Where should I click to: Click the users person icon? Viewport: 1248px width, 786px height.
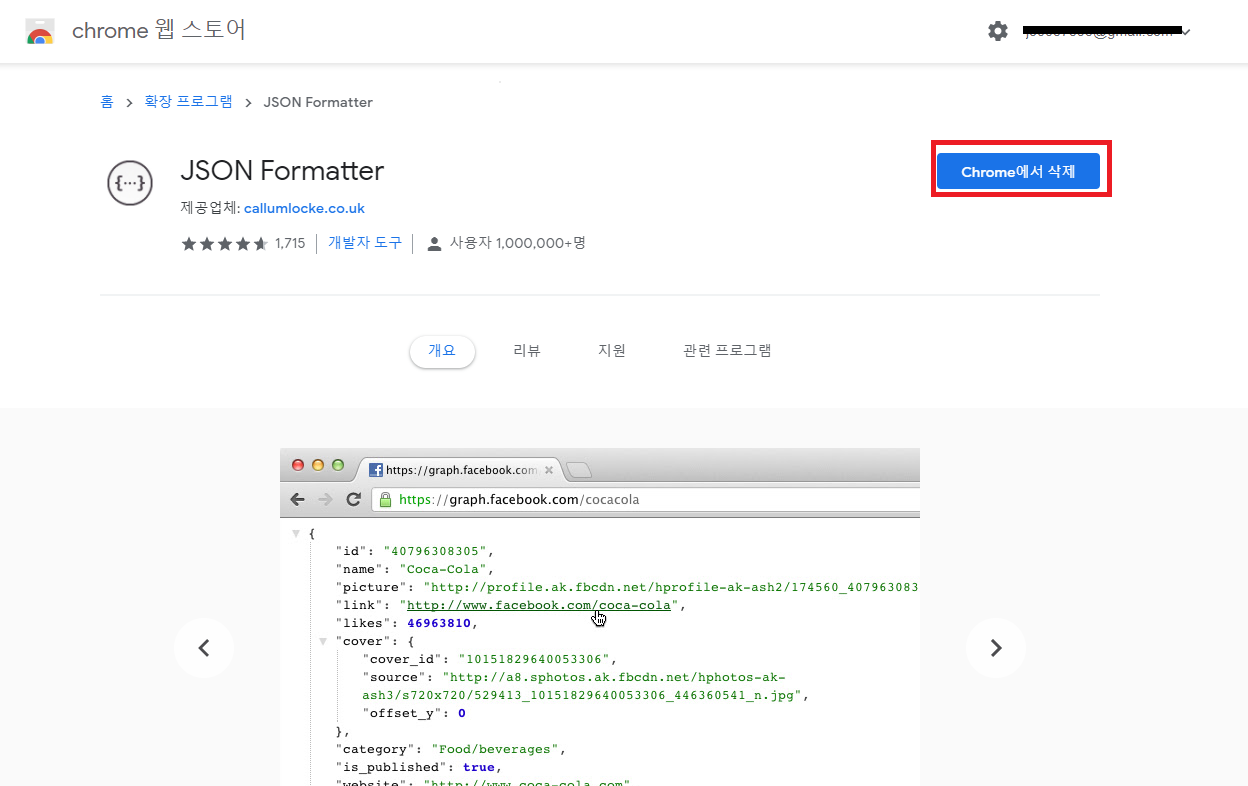point(434,243)
